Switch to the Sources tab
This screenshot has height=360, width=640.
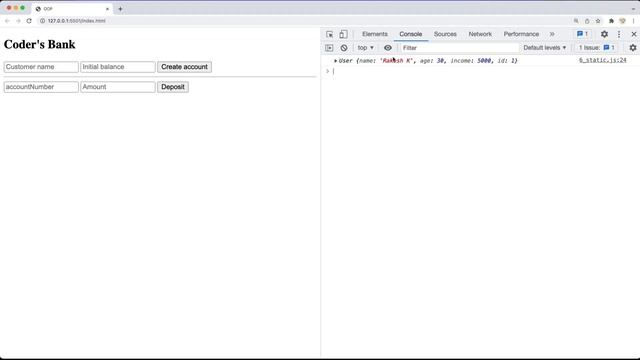(445, 34)
